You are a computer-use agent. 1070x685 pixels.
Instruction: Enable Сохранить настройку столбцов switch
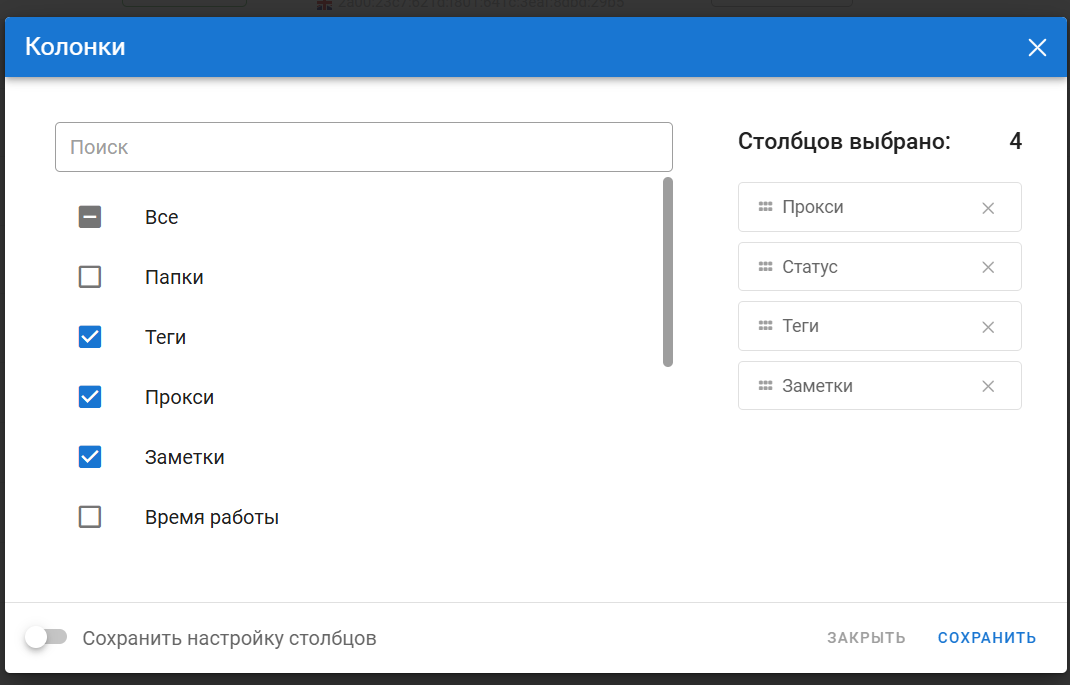click(x=46, y=638)
